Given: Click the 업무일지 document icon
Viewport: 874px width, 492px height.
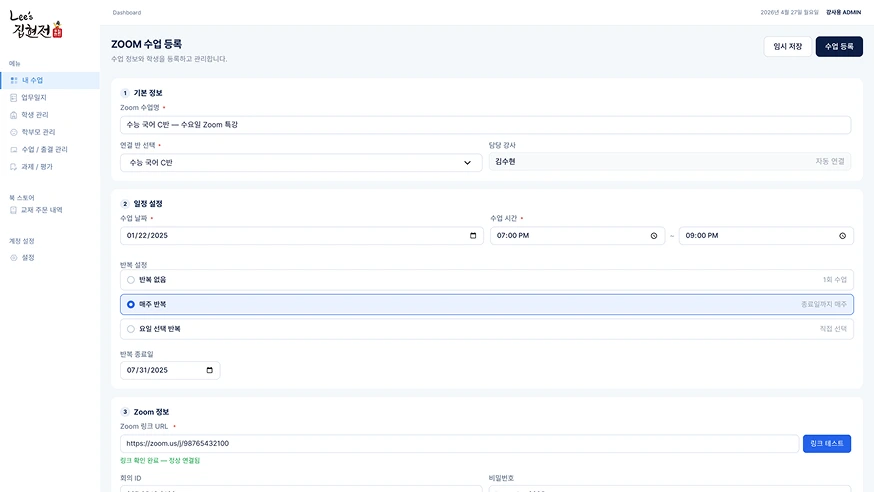Looking at the screenshot, I should (x=13, y=98).
